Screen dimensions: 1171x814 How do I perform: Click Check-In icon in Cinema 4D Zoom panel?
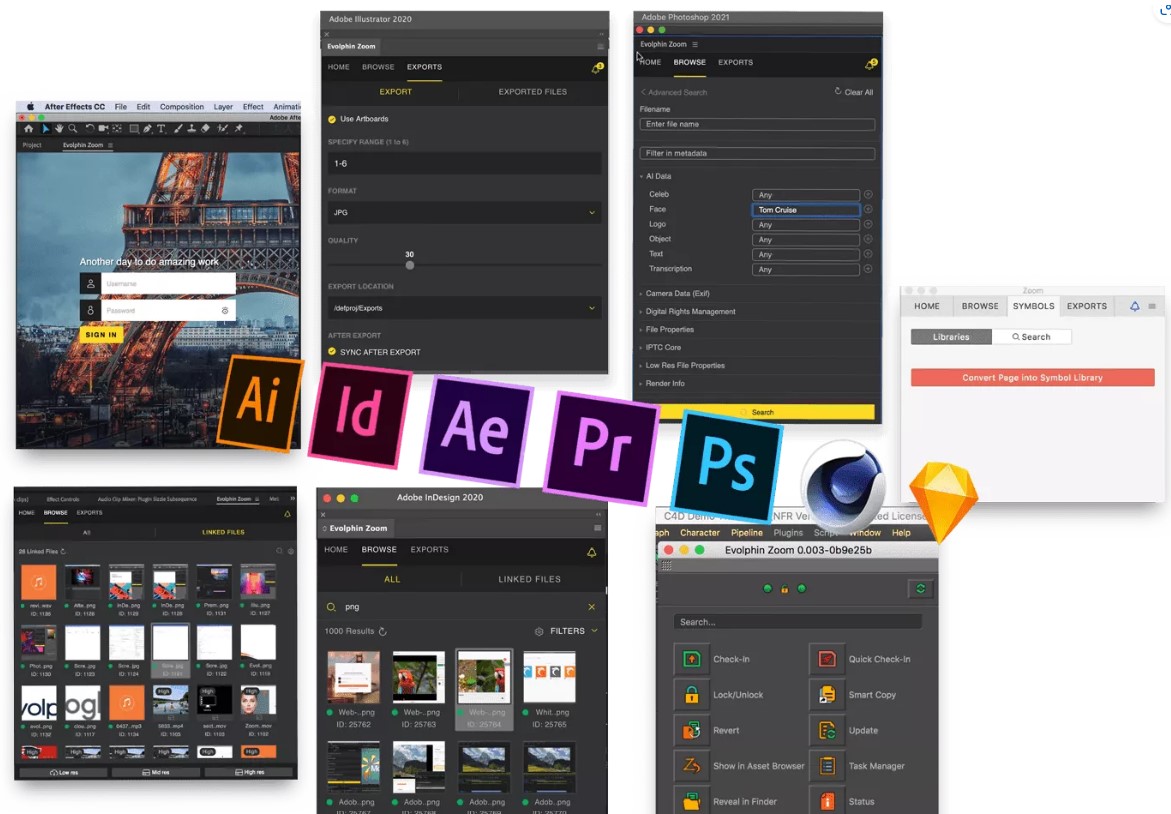[x=692, y=659]
